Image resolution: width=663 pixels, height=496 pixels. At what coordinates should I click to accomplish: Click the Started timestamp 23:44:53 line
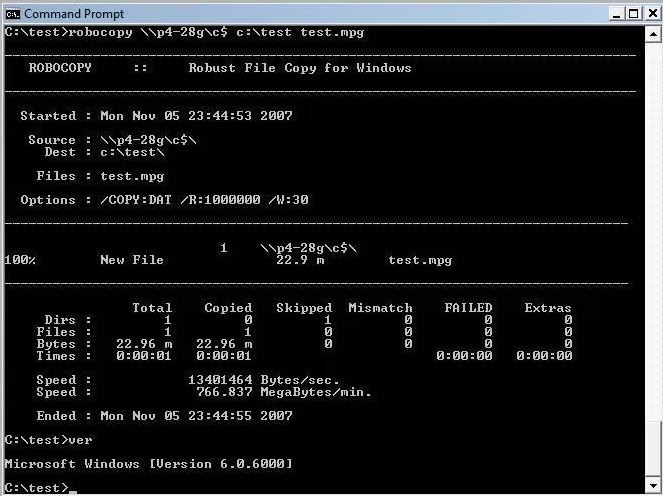156,116
